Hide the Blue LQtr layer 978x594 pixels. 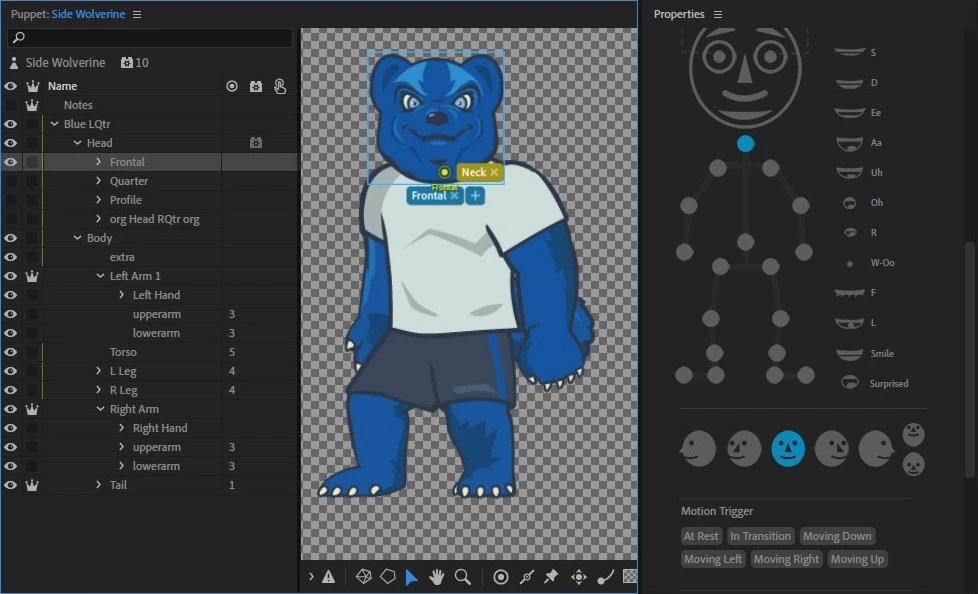[x=11, y=124]
